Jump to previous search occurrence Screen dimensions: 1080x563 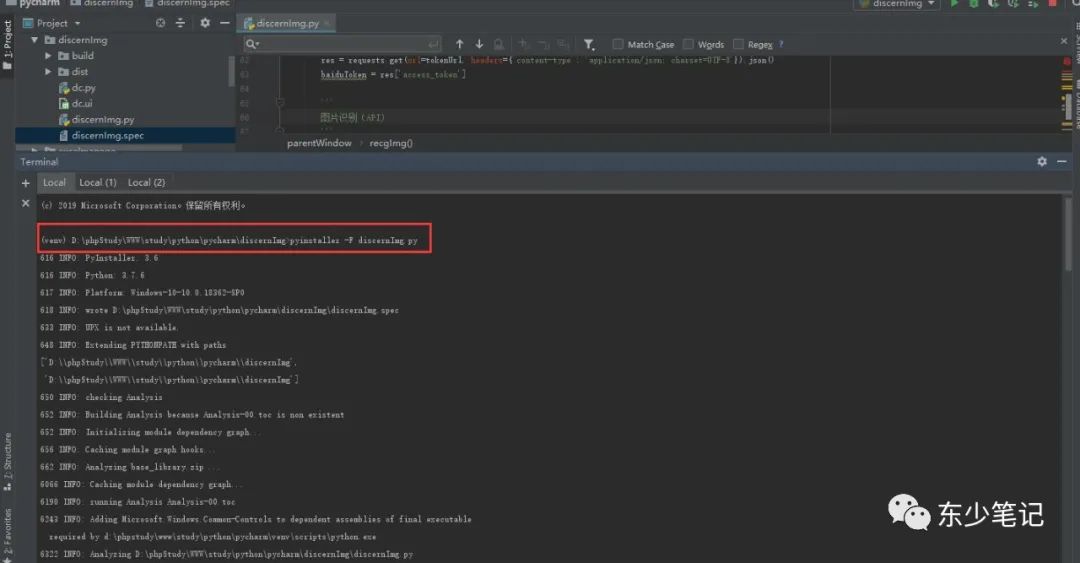(x=459, y=44)
